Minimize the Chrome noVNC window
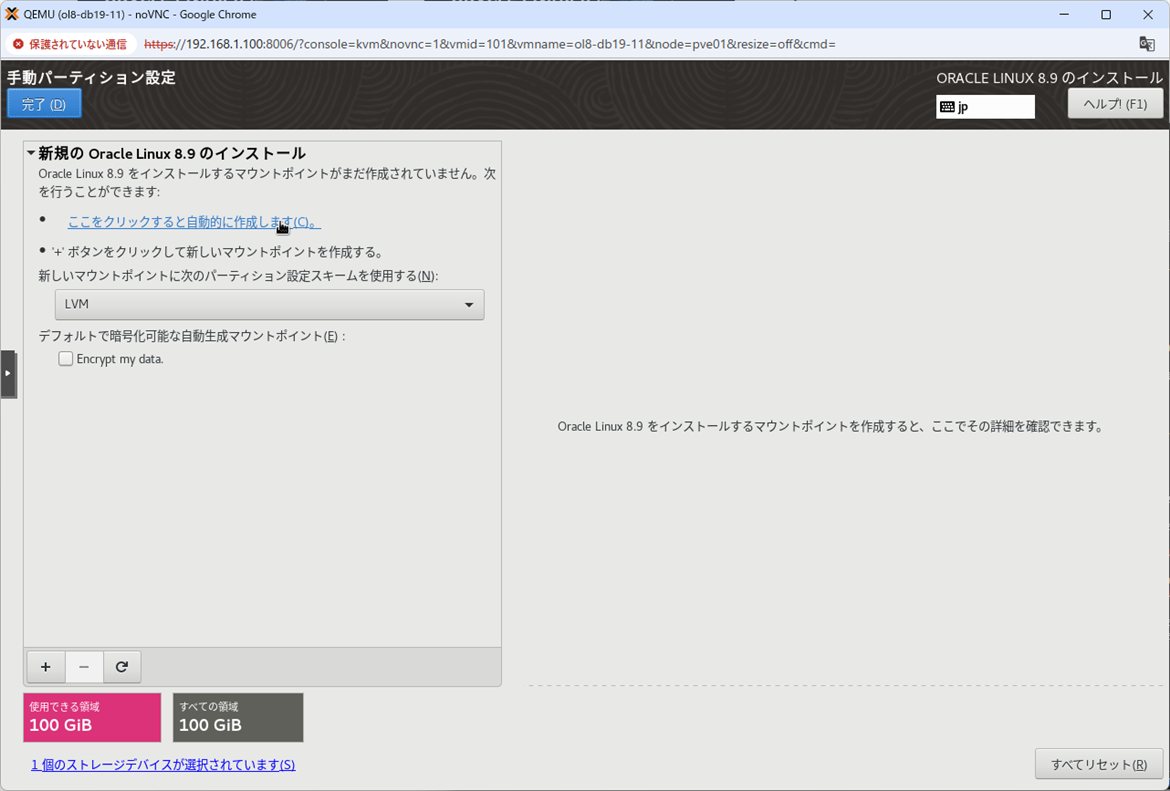 pyautogui.click(x=1064, y=14)
